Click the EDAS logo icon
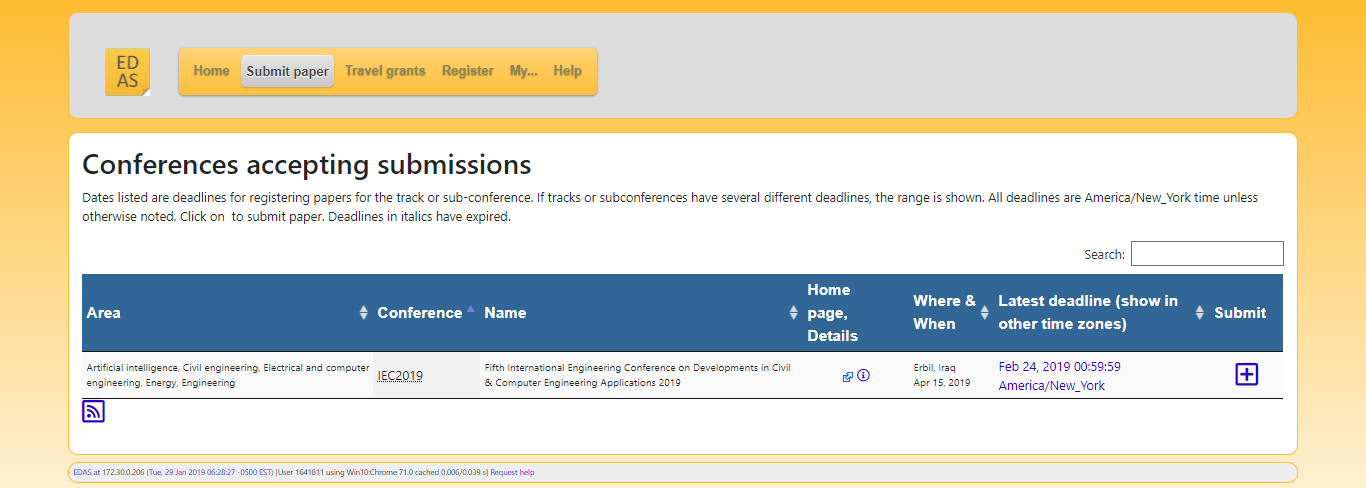Viewport: 1366px width, 488px height. [x=127, y=72]
